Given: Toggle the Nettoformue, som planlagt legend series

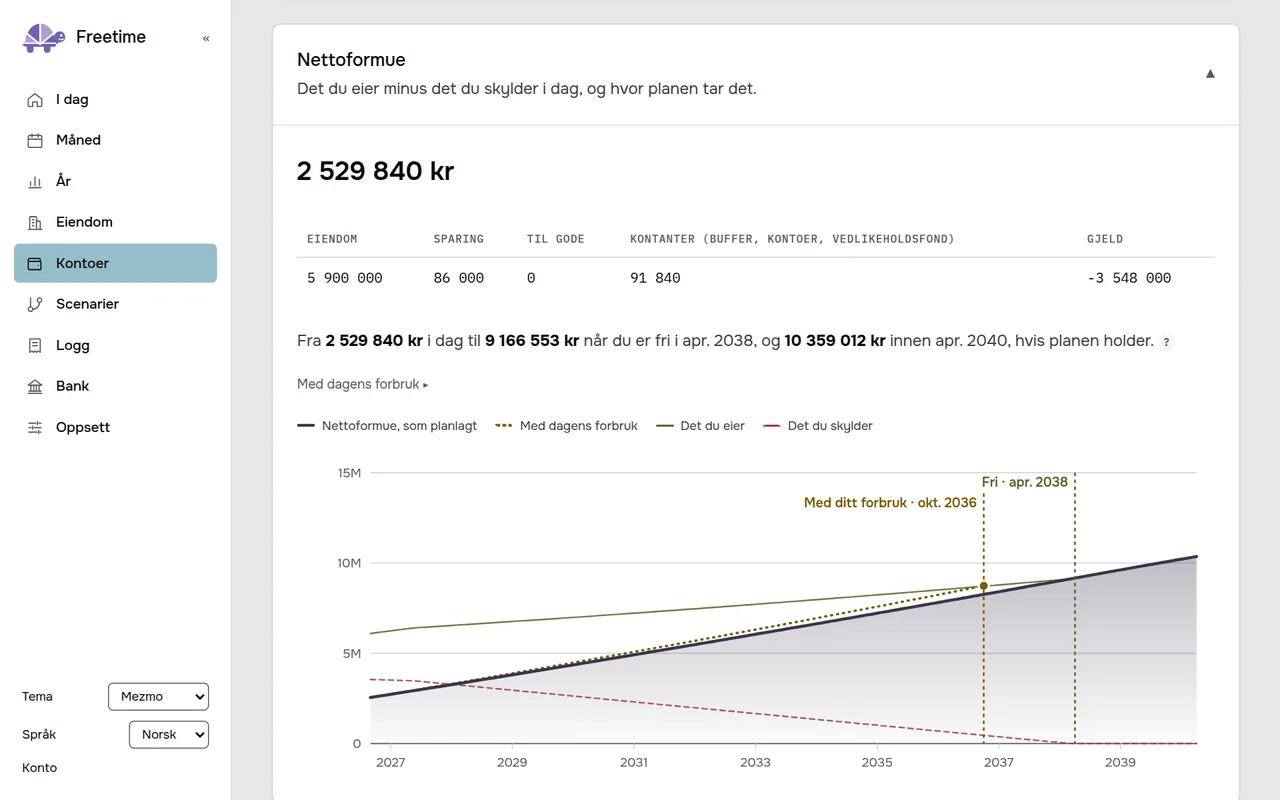Looking at the screenshot, I should pos(387,426).
